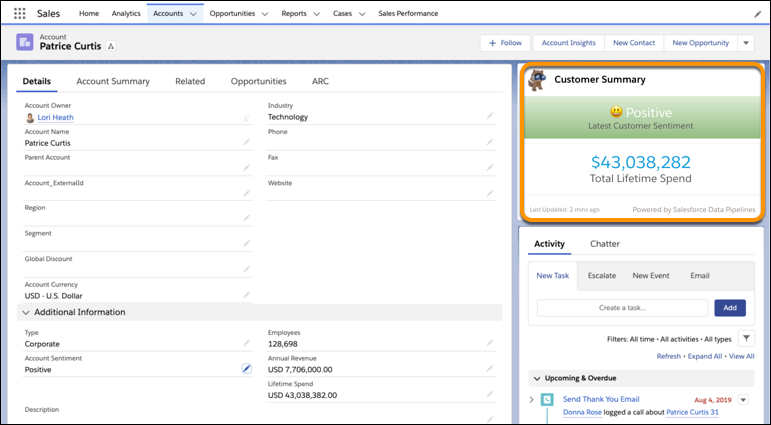The image size is (771, 425).
Task: Select the Escalate activity tab
Action: [602, 275]
